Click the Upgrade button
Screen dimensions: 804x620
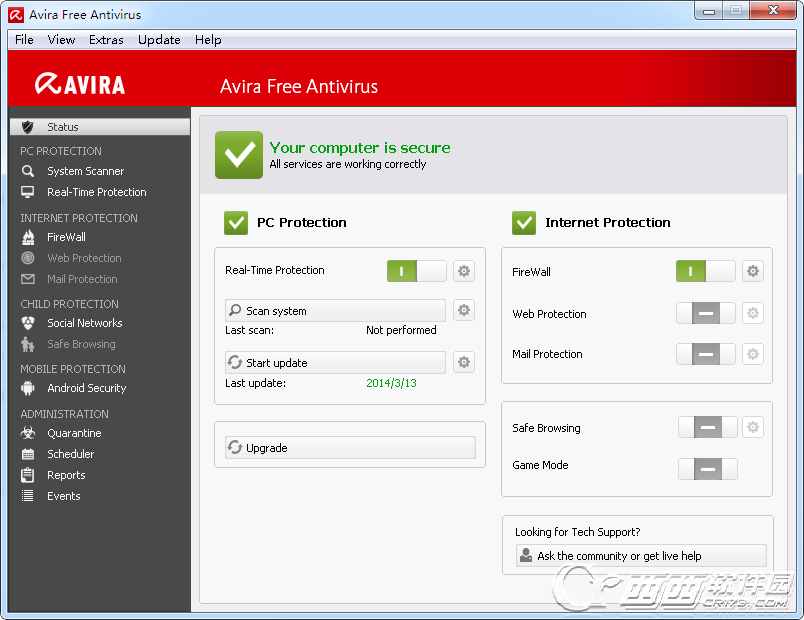click(350, 448)
